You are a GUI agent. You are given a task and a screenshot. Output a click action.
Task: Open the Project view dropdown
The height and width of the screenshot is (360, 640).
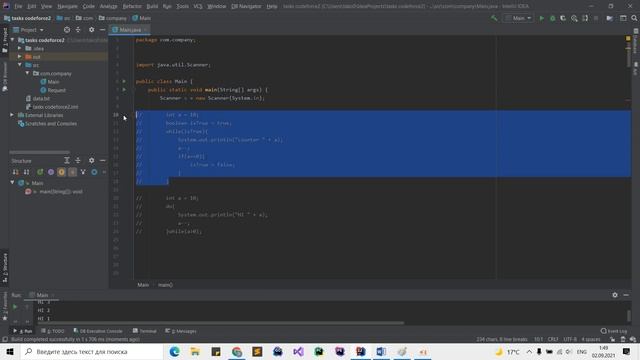[28, 30]
